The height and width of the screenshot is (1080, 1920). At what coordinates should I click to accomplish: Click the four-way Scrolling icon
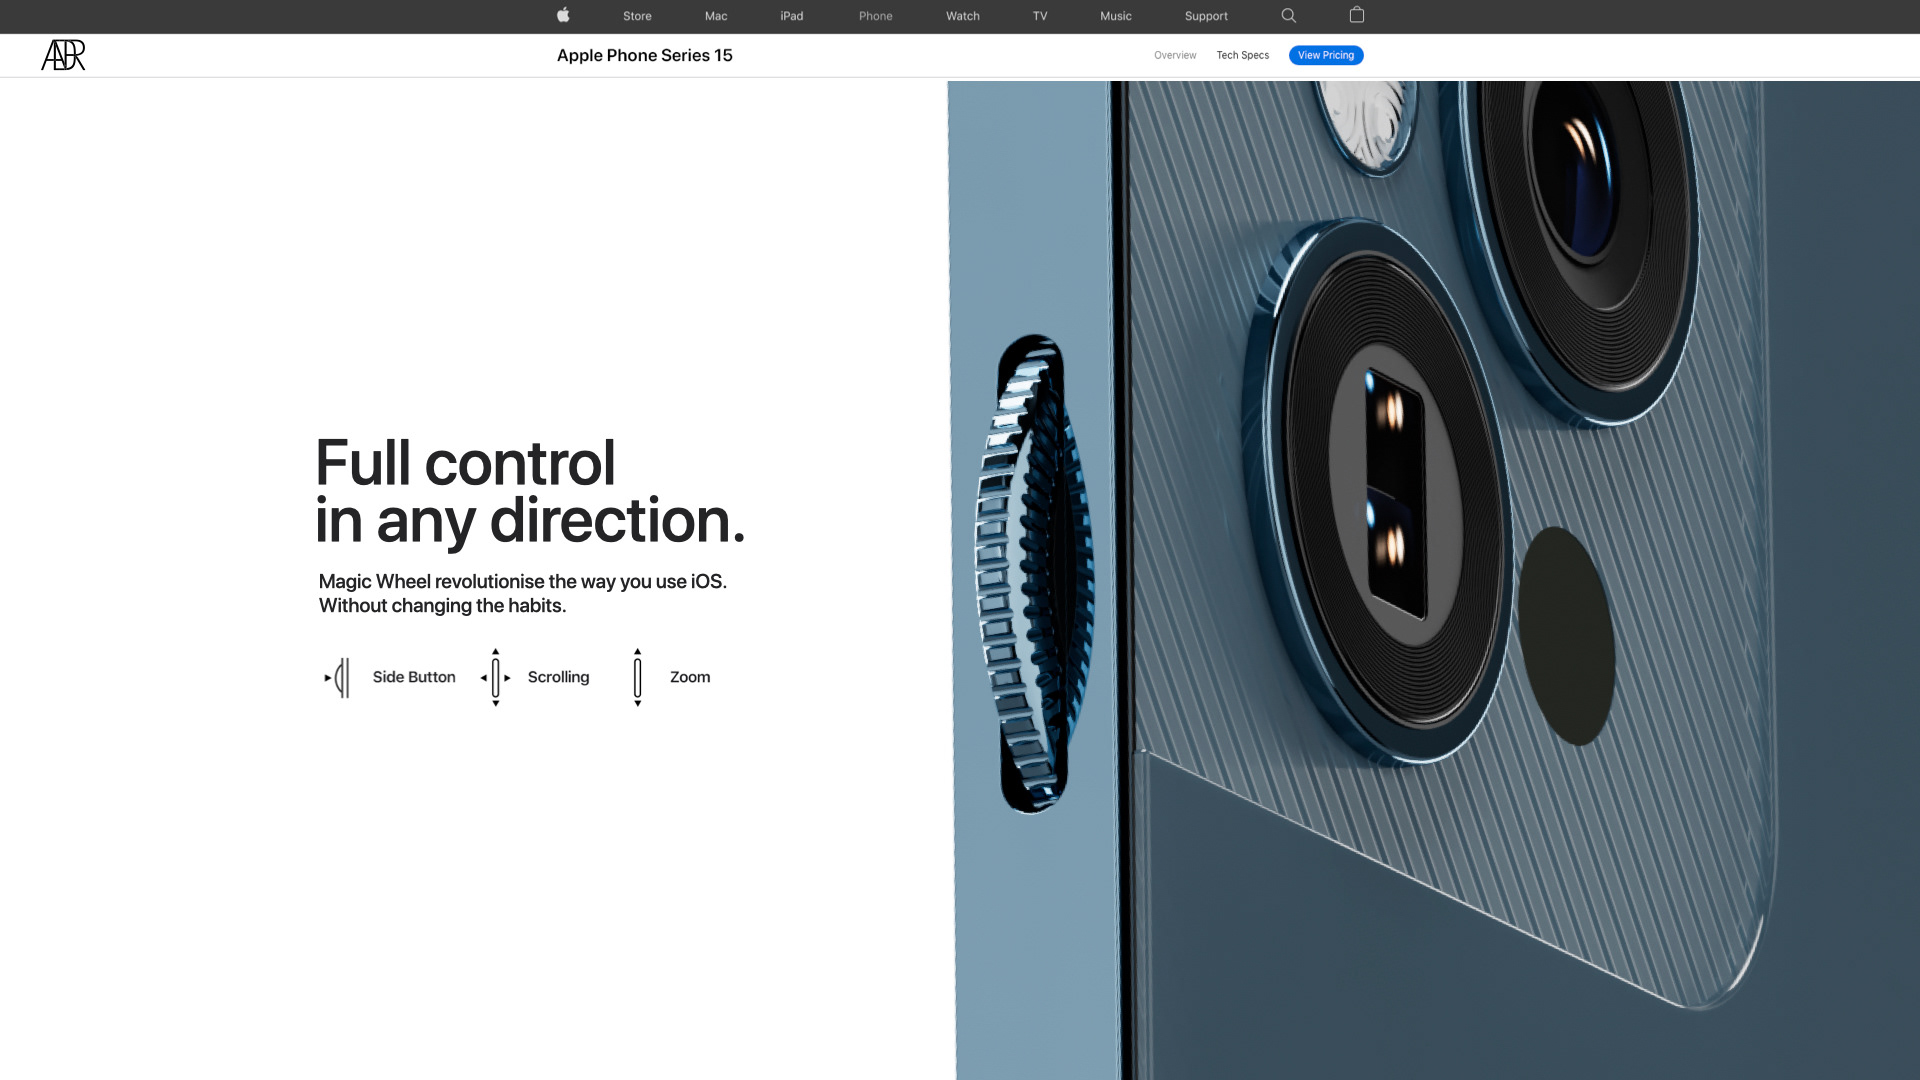click(x=495, y=677)
